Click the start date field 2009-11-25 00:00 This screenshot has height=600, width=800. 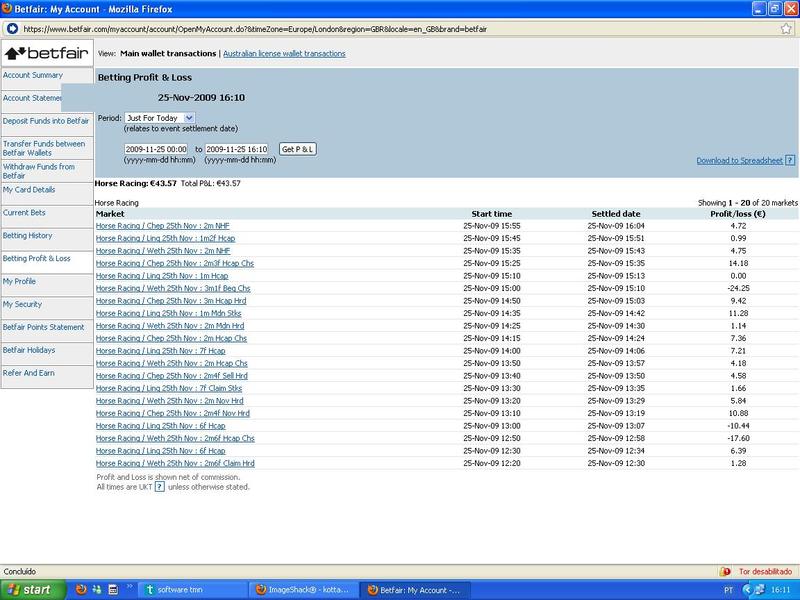[156, 149]
